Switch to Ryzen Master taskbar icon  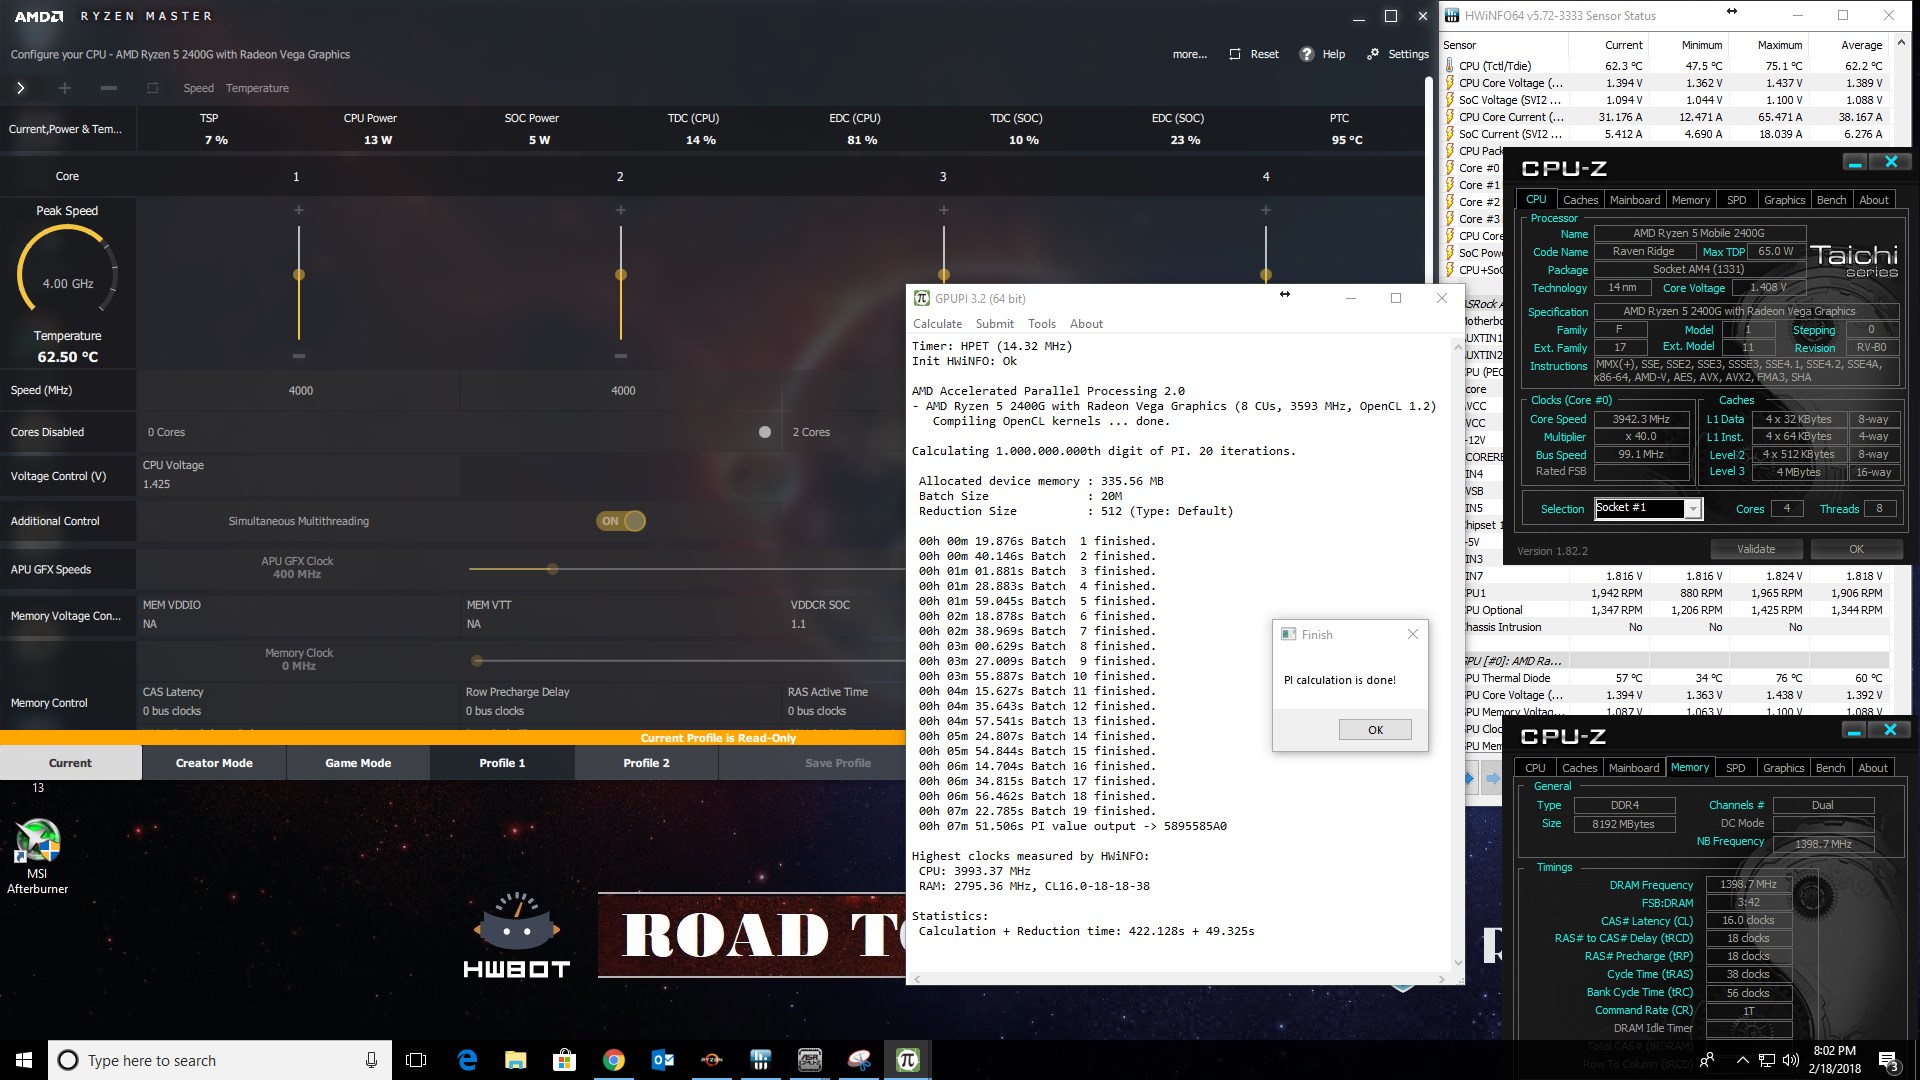click(712, 1060)
